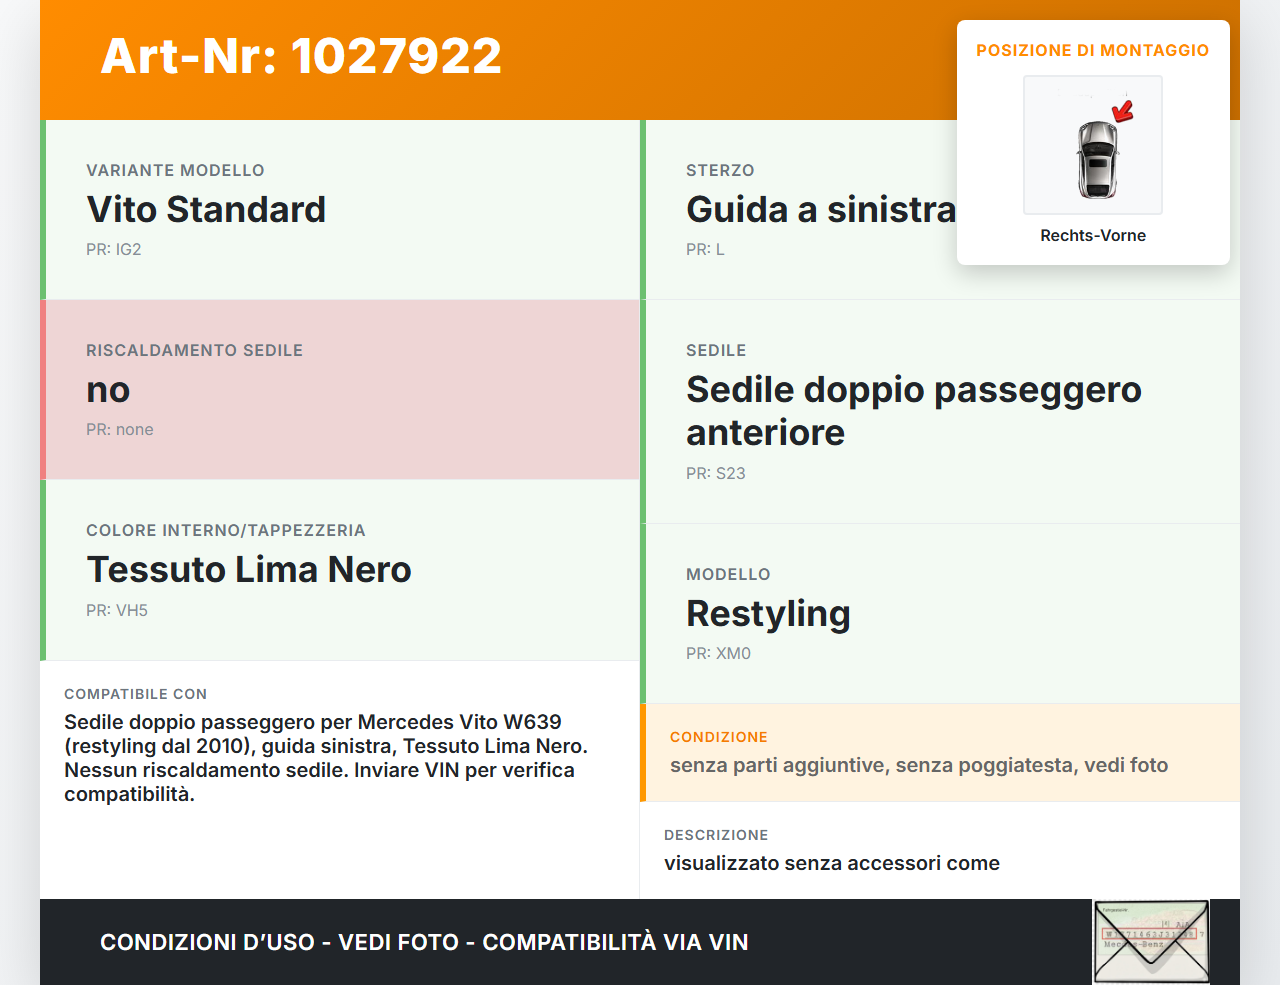Click the 'PR: L' code
The image size is (1280, 985).
tap(705, 249)
